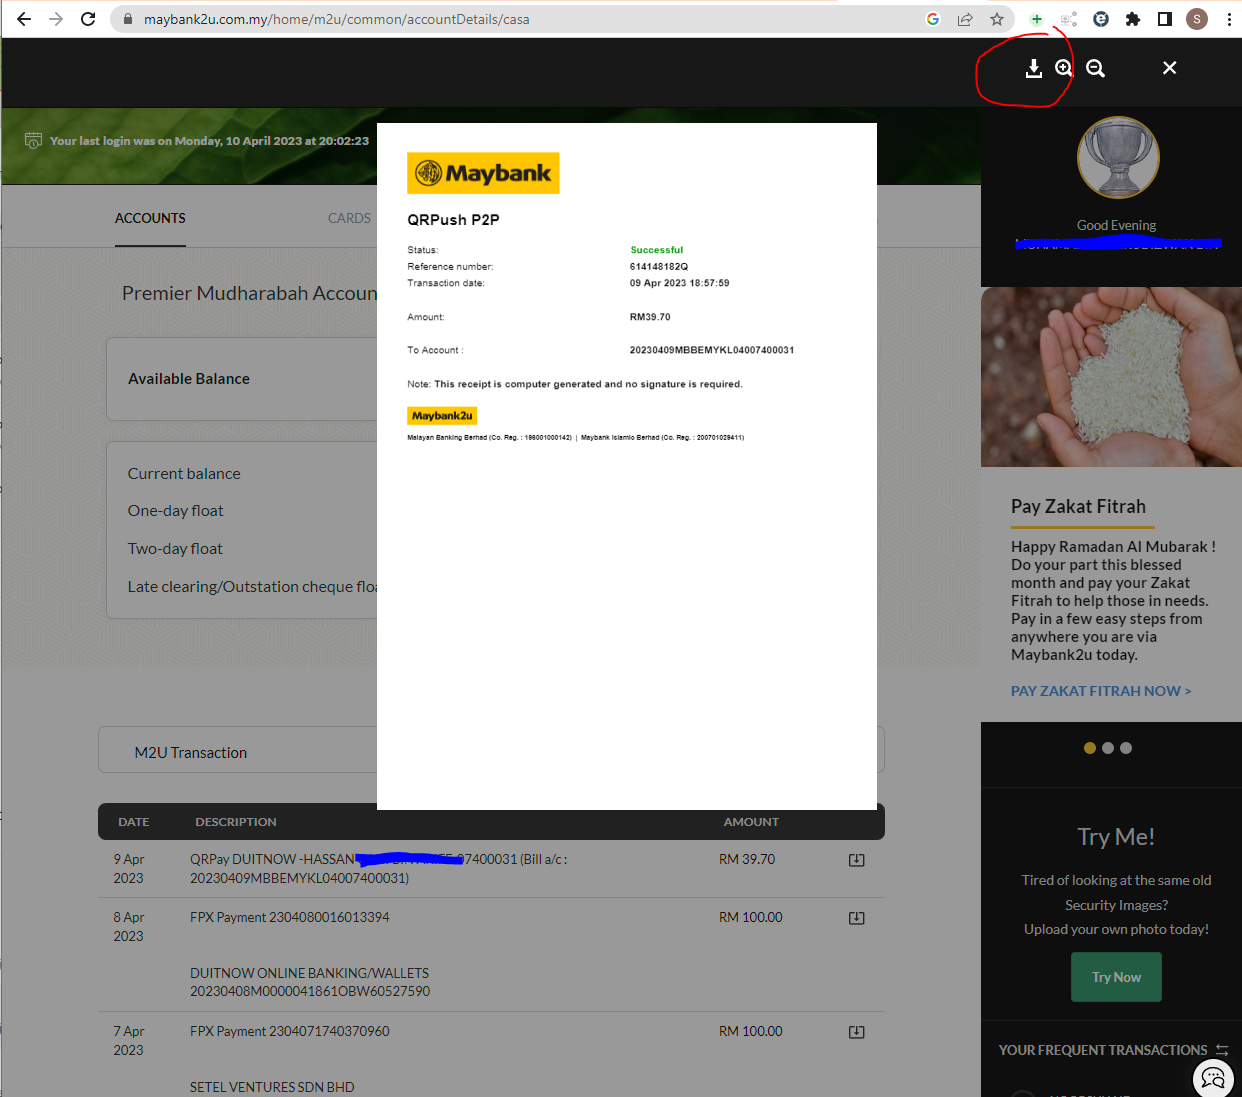Select the first carousel dot
Screen dimensions: 1242x1097
tap(1090, 748)
